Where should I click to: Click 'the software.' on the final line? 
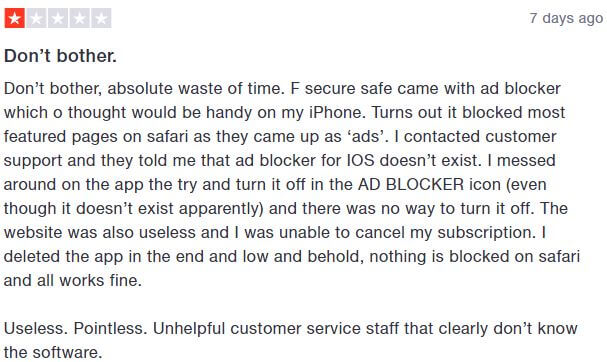point(53,353)
